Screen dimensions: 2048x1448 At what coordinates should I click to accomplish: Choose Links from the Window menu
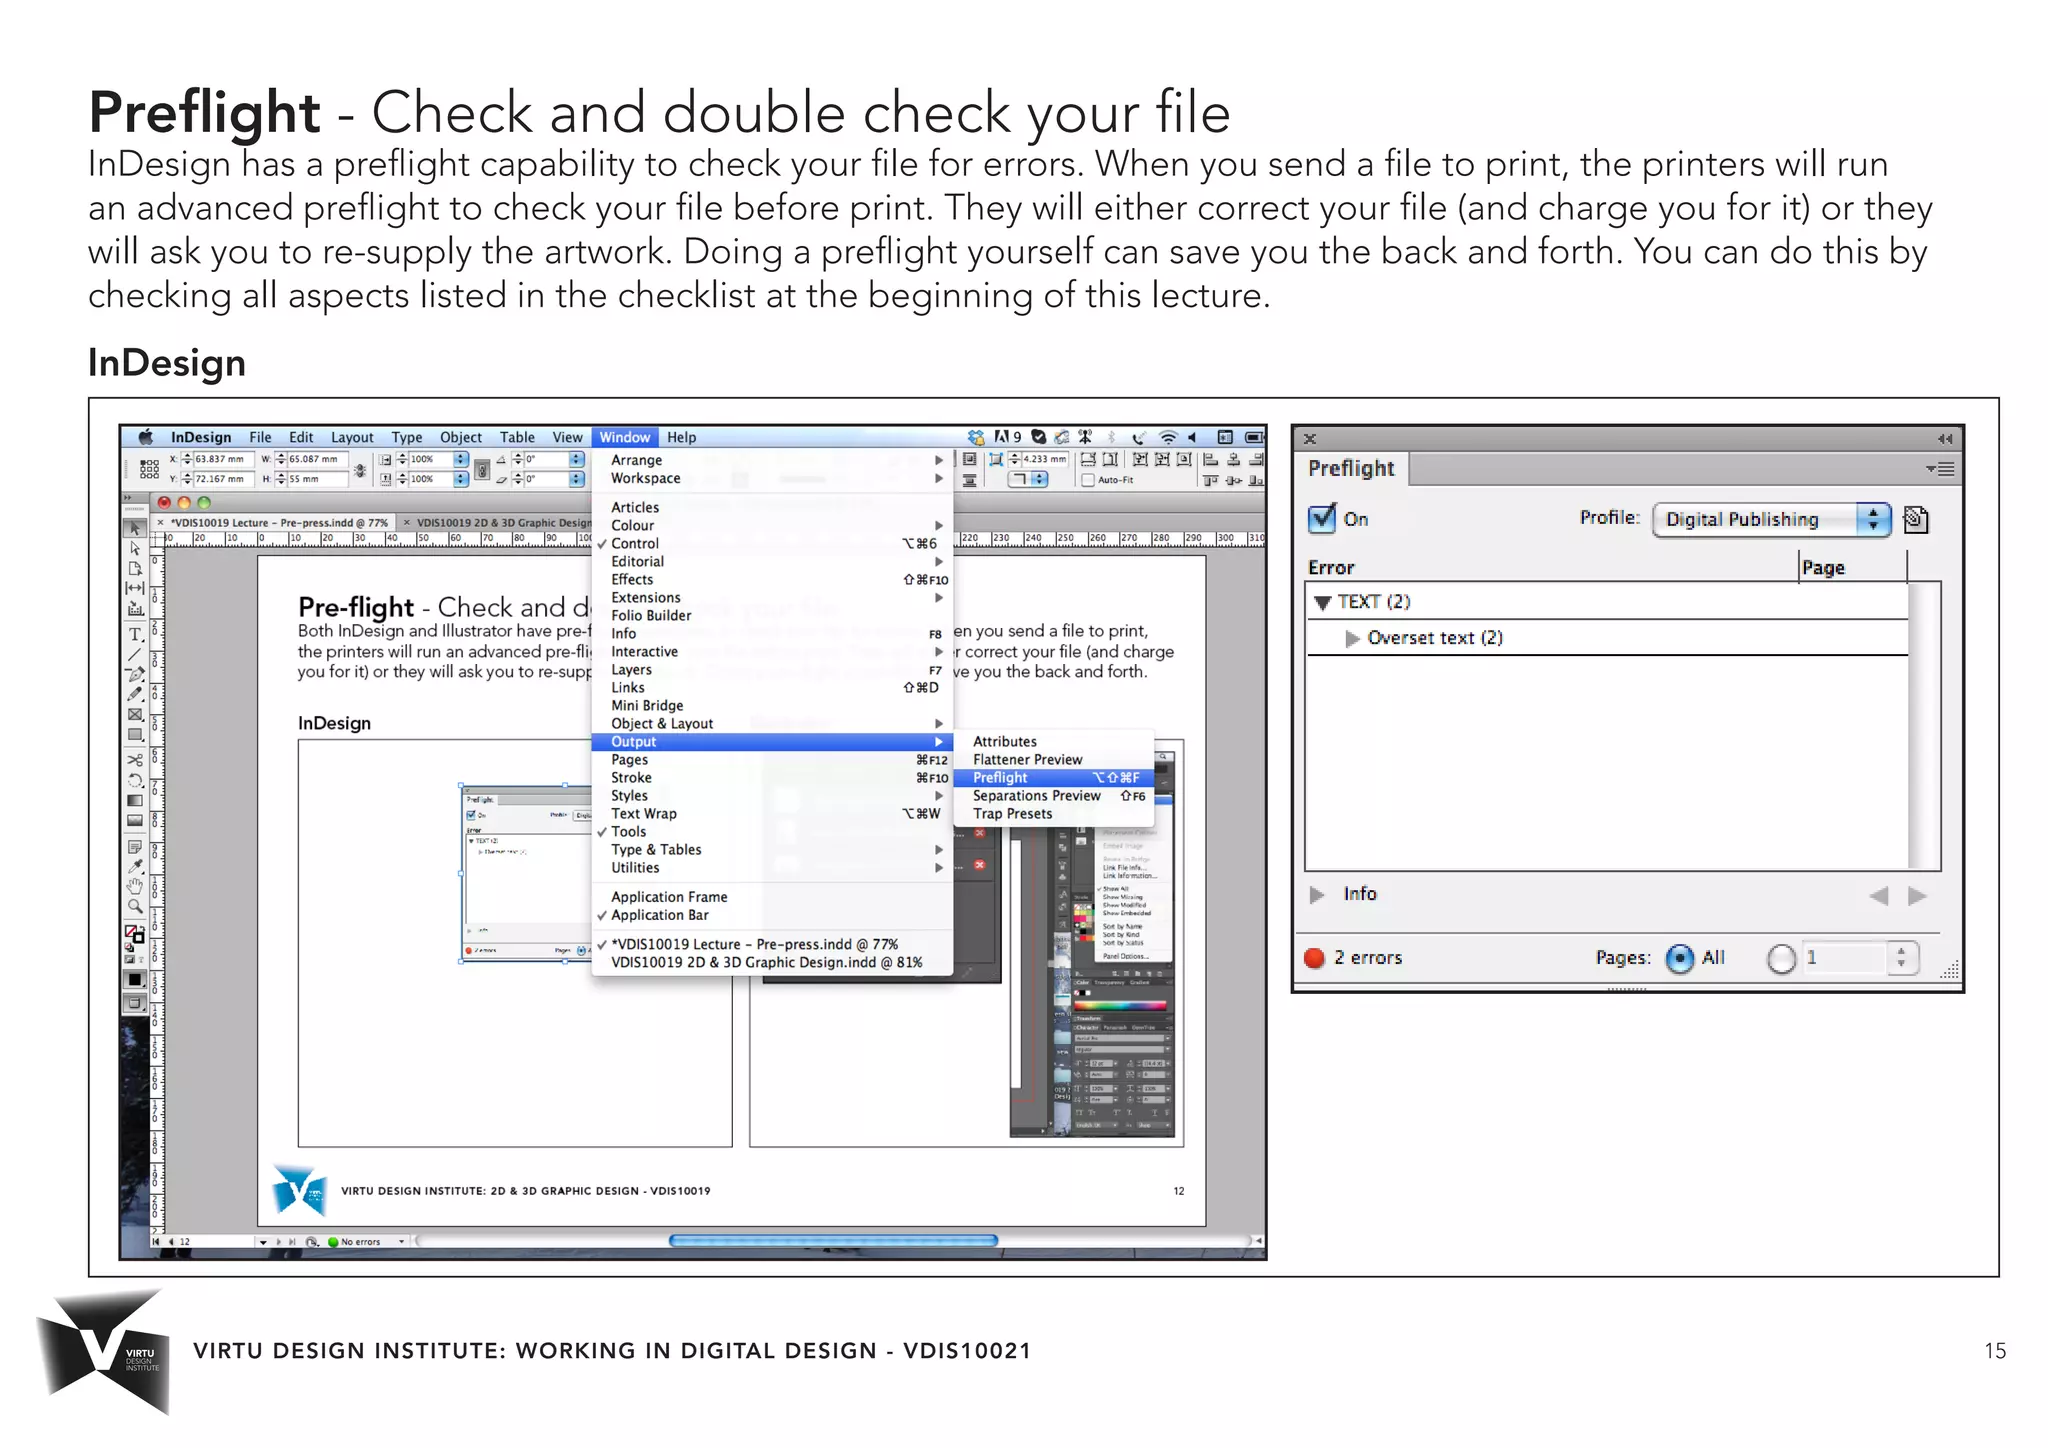point(774,687)
